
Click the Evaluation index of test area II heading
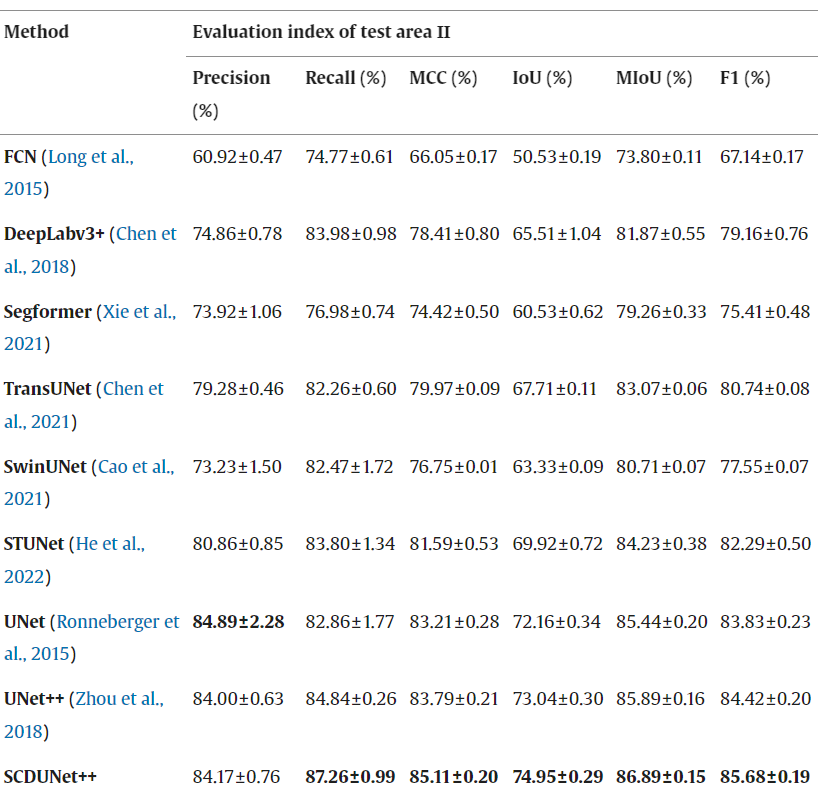point(321,31)
